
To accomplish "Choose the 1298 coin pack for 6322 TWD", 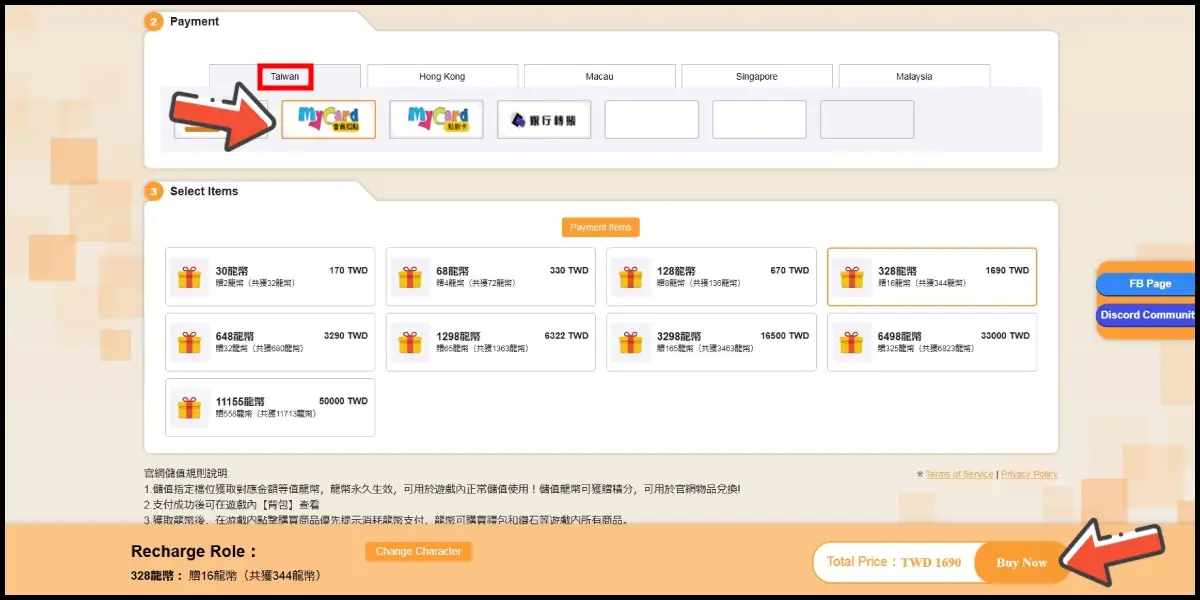I will [x=490, y=343].
